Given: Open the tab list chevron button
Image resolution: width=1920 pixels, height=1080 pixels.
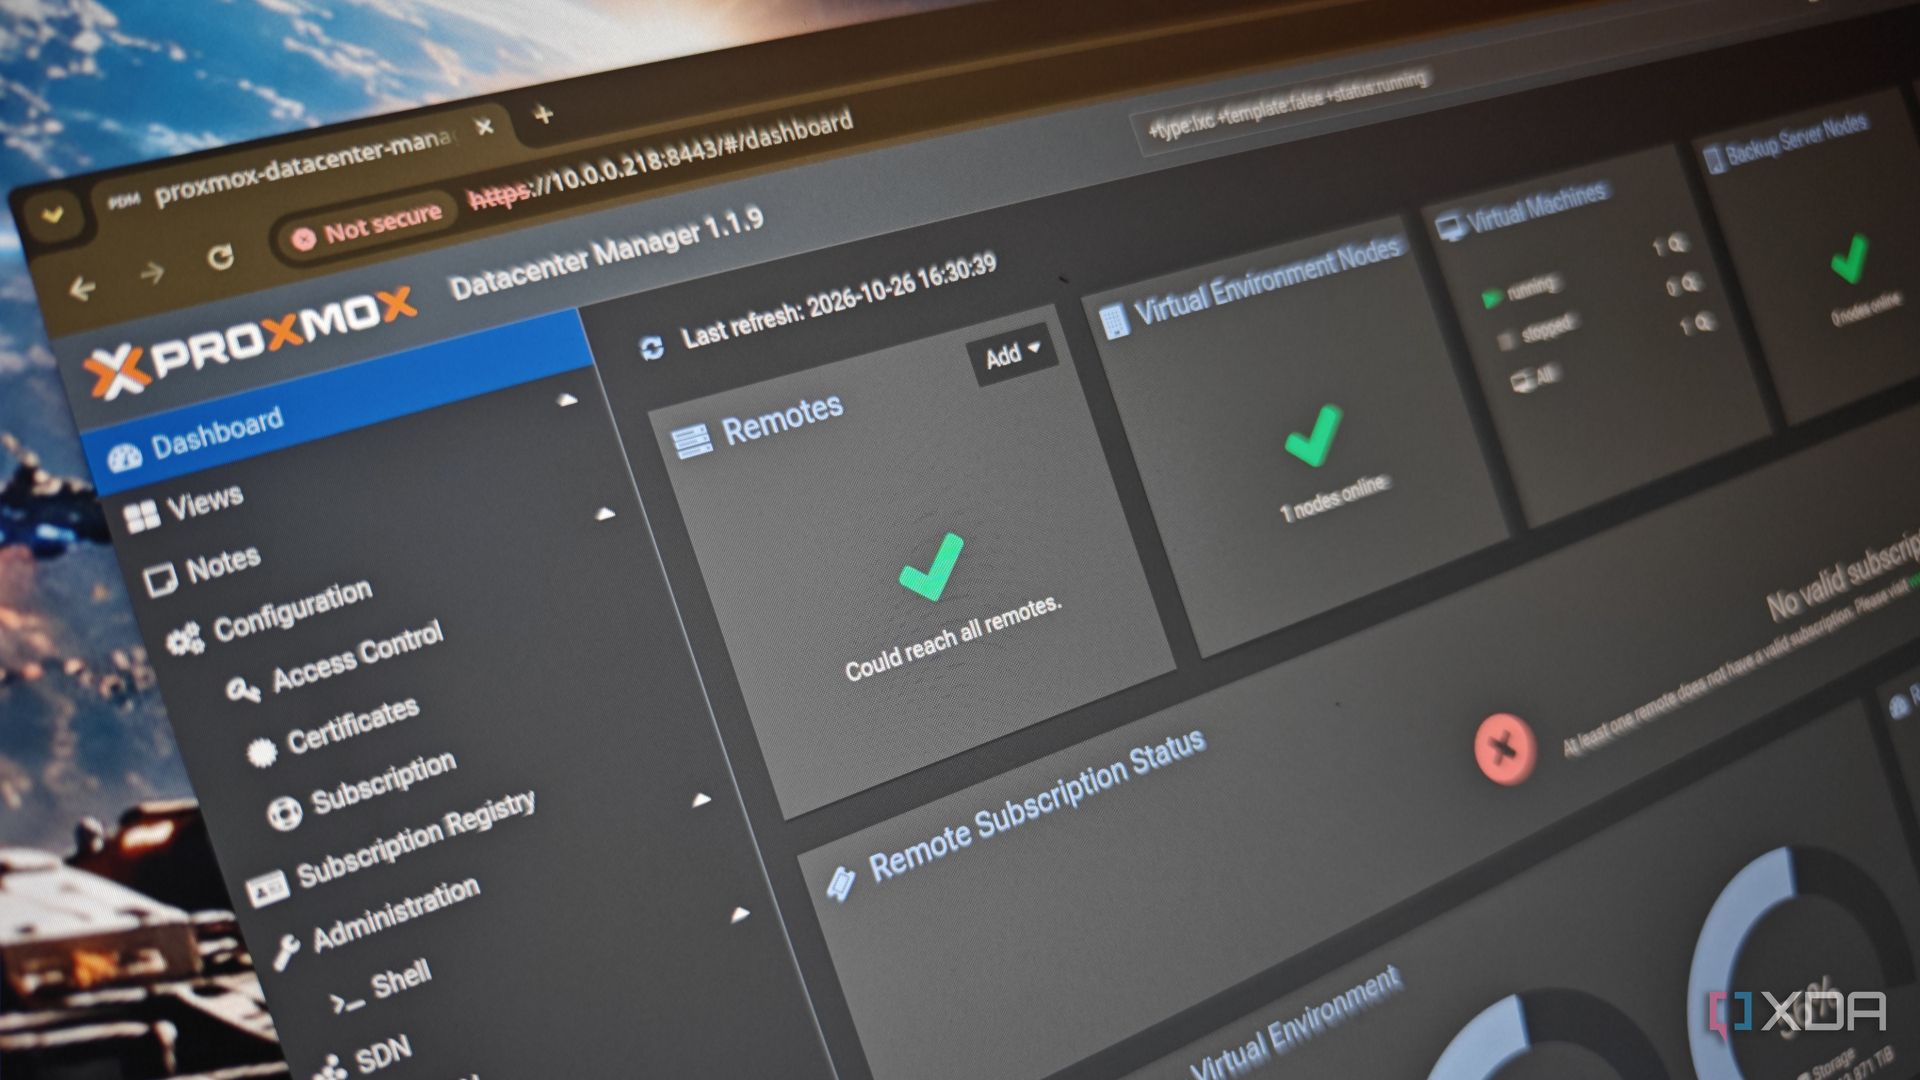Looking at the screenshot, I should pyautogui.click(x=51, y=214).
